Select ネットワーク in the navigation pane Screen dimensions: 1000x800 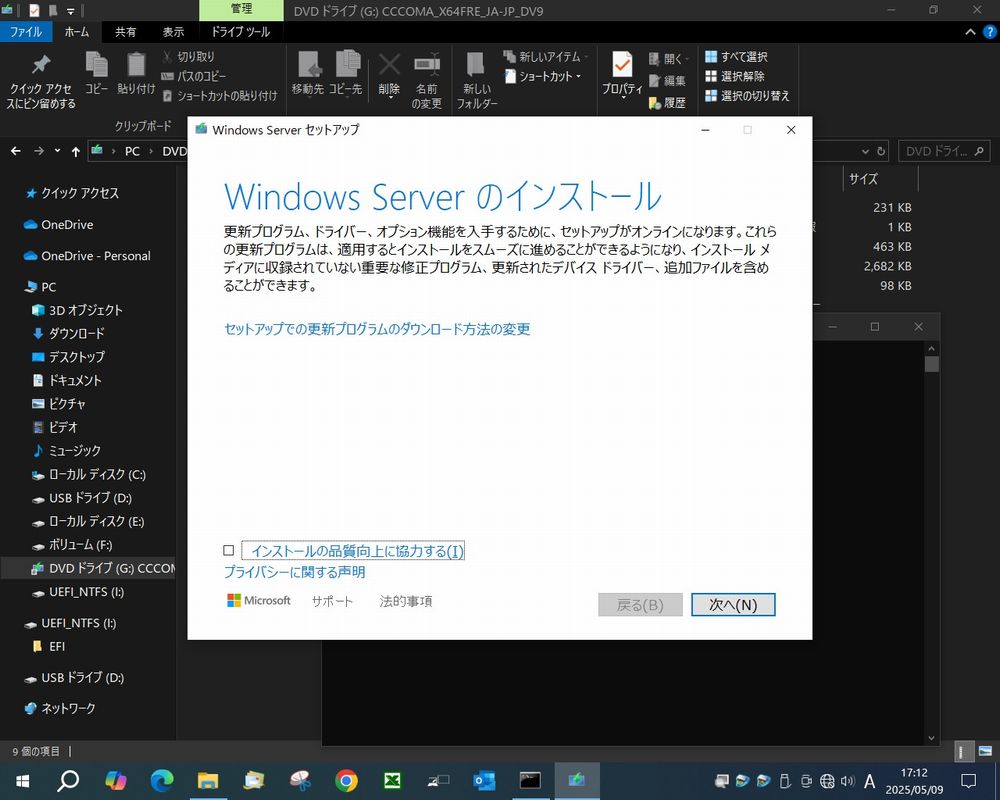tap(68, 708)
